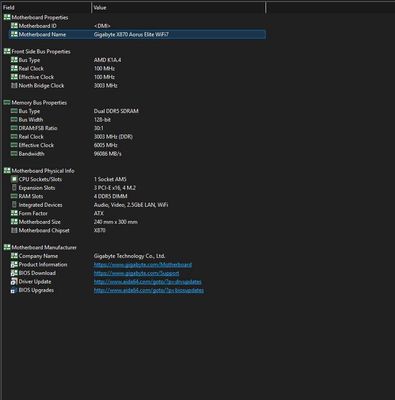Click the Audio, Video, 2.5GbE LAN, WiFi value
Viewport: 395px width, 400px height.
tap(131, 205)
